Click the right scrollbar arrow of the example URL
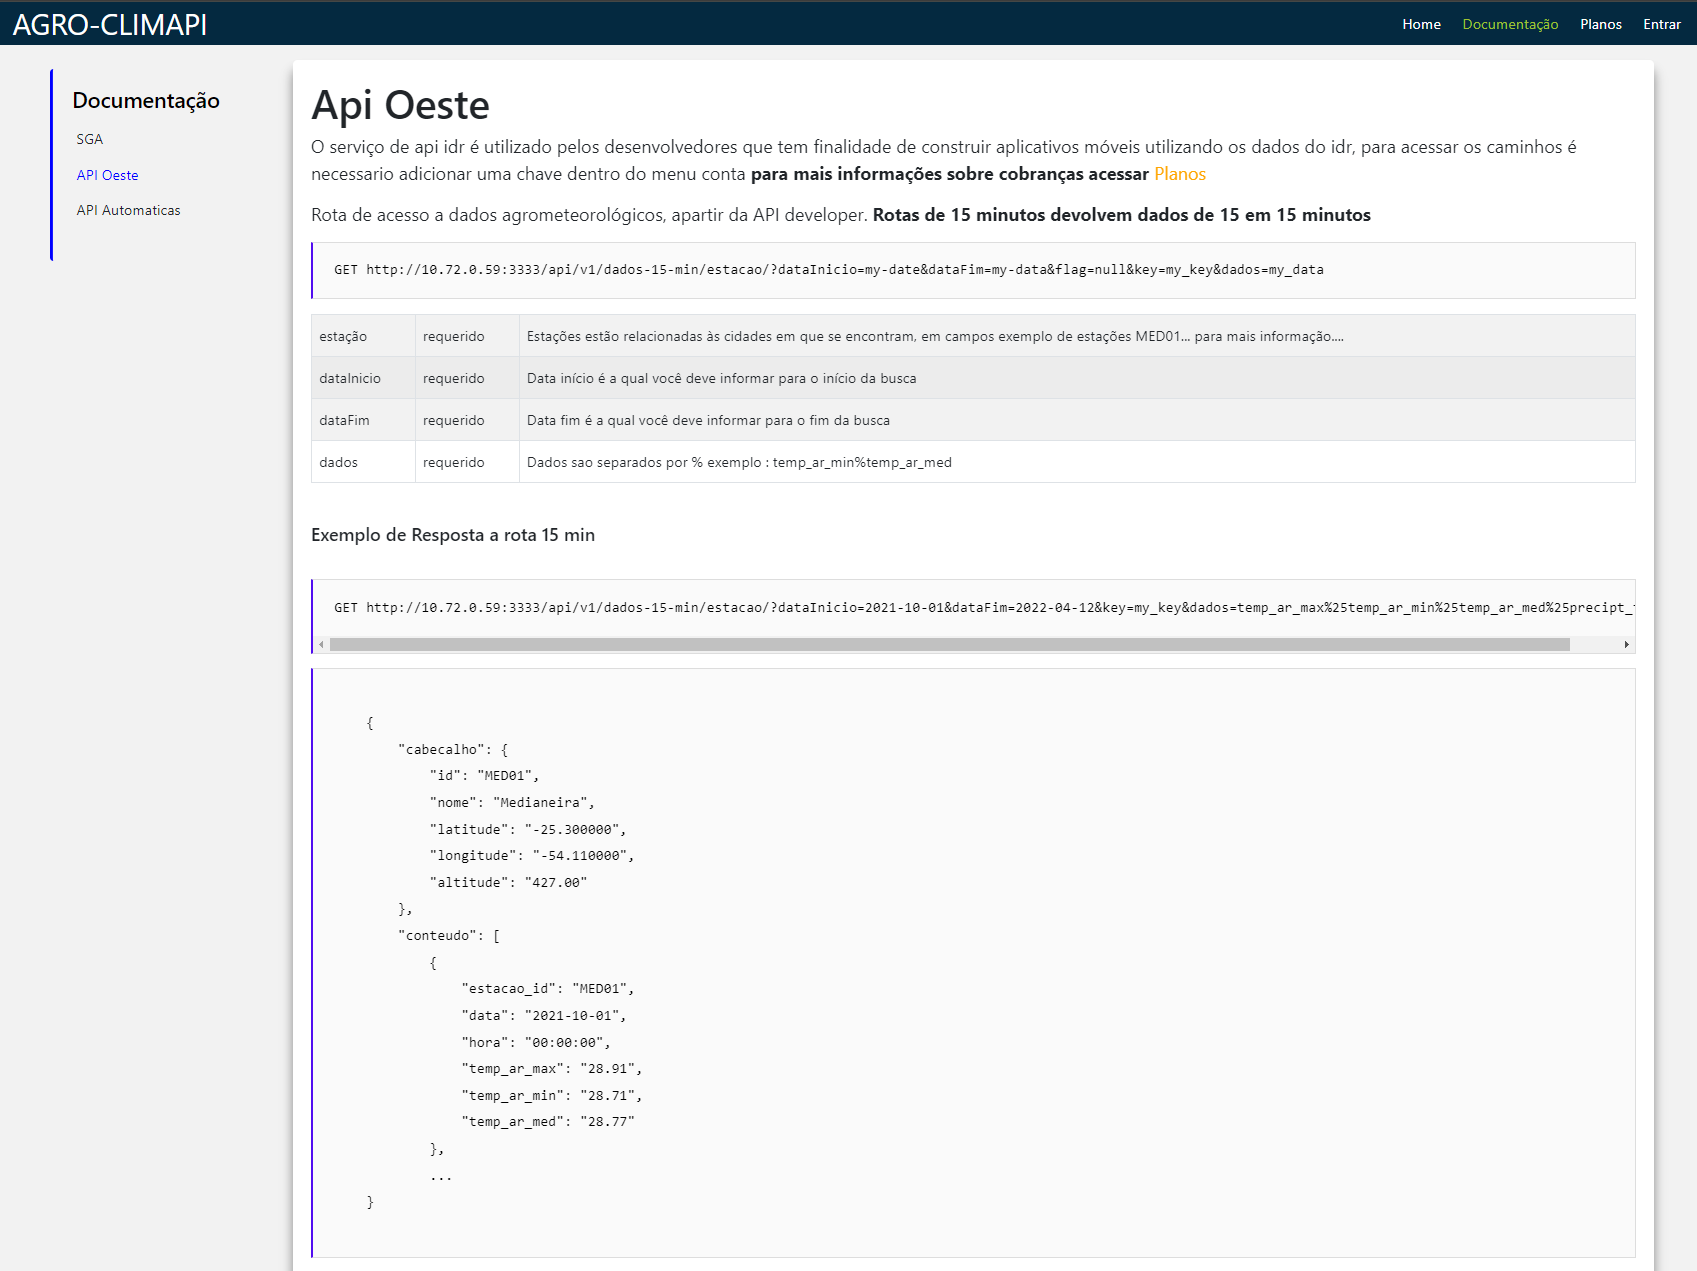Viewport: 1697px width, 1271px height. coord(1627,644)
